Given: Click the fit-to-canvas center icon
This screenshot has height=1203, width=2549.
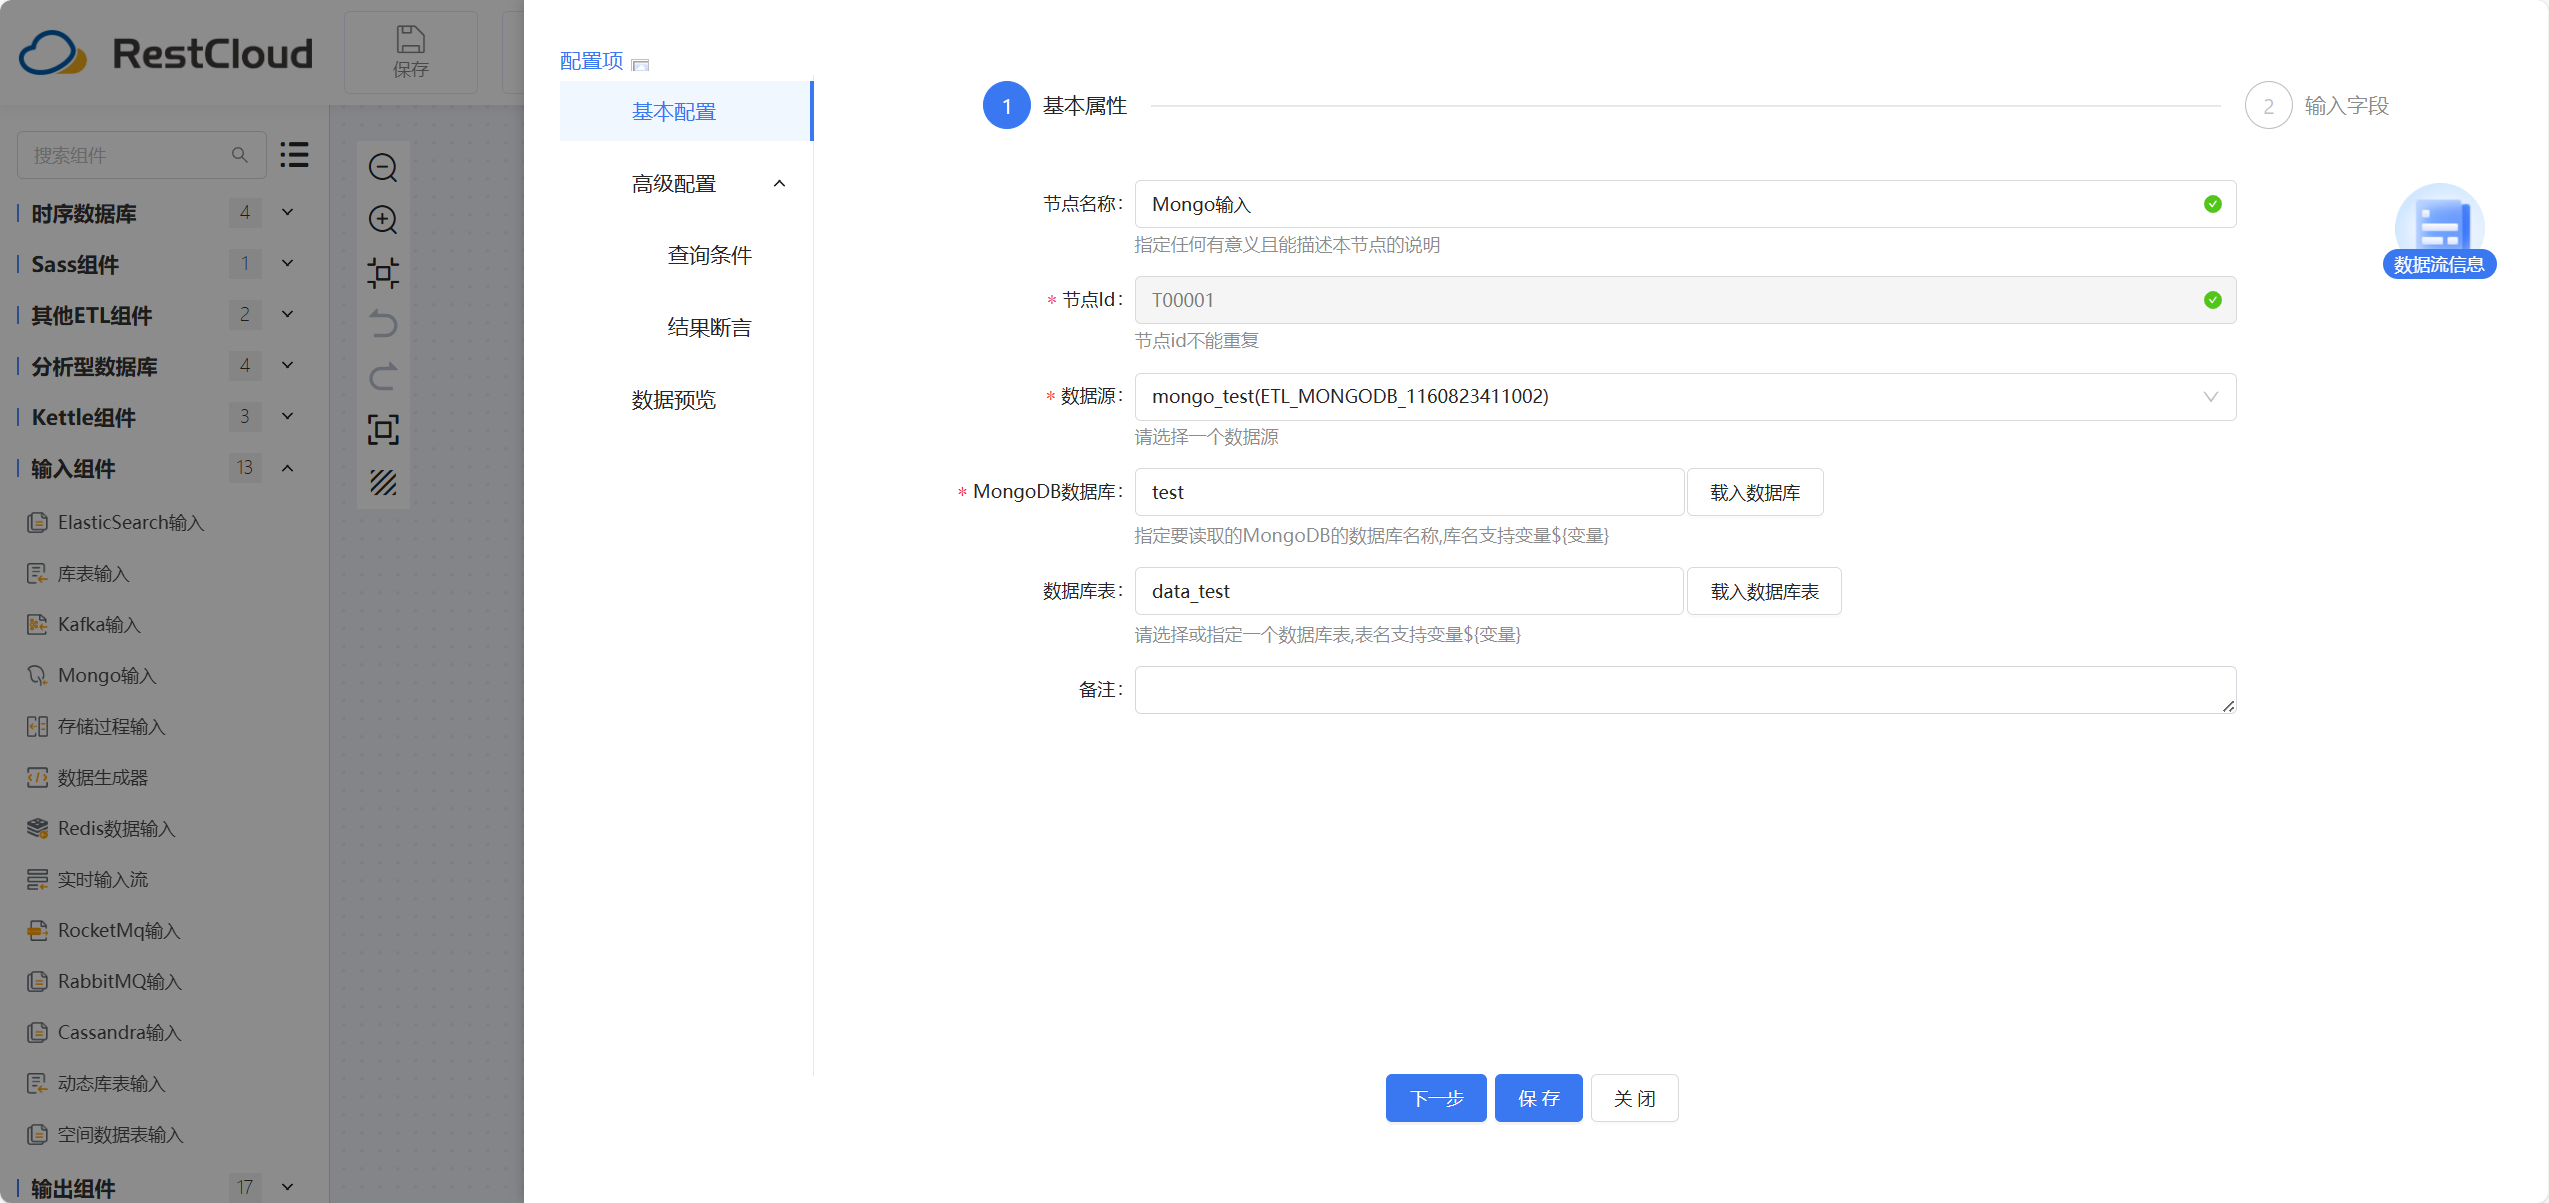Looking at the screenshot, I should pyautogui.click(x=383, y=273).
